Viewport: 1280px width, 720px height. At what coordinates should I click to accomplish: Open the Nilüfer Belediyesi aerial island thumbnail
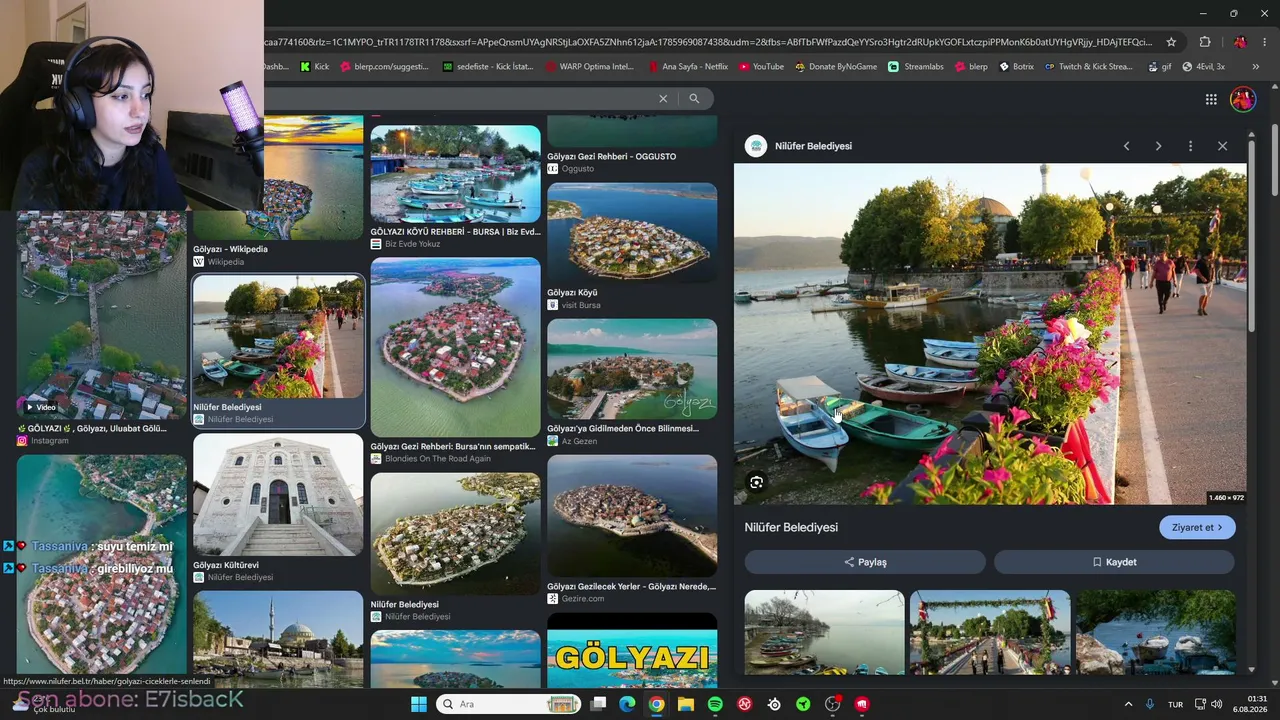pyautogui.click(x=455, y=535)
